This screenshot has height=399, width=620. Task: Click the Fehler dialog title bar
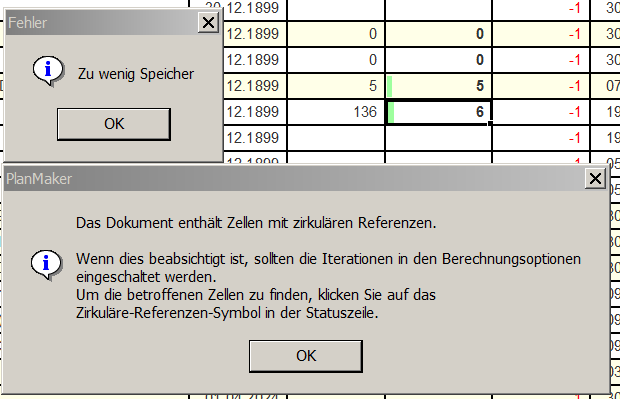[101, 23]
